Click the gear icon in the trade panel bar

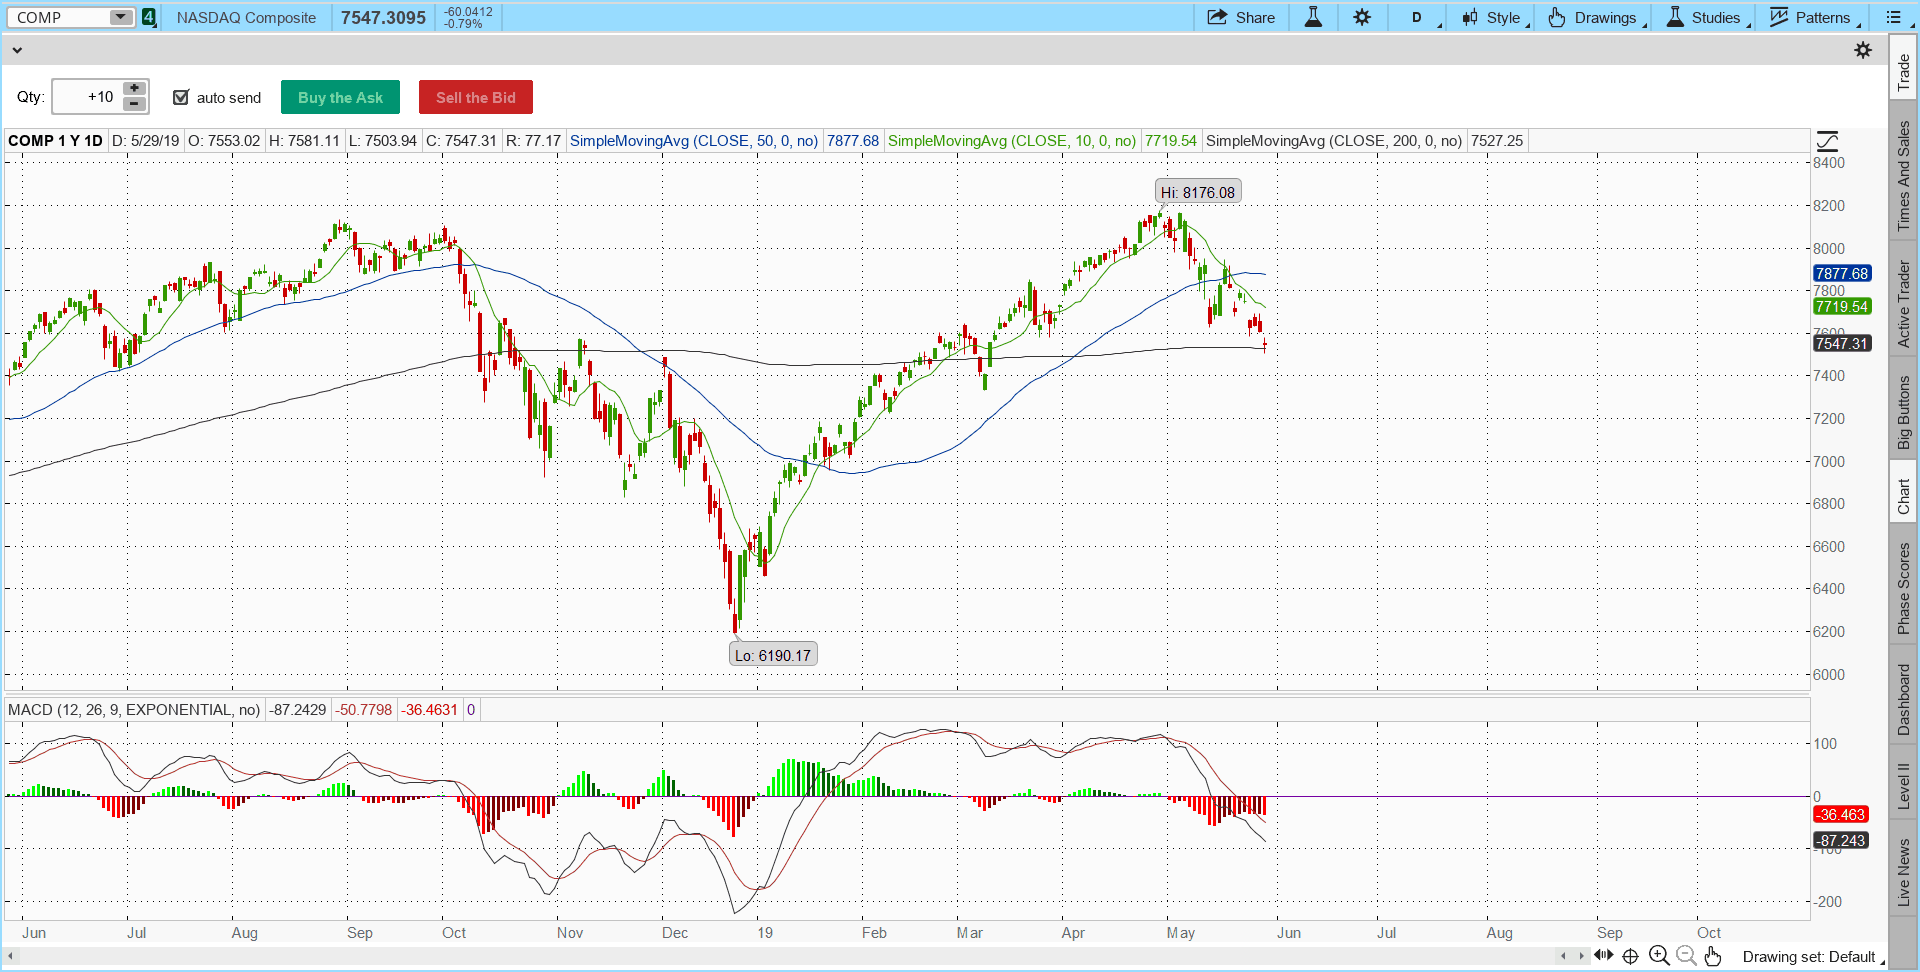(x=1862, y=50)
